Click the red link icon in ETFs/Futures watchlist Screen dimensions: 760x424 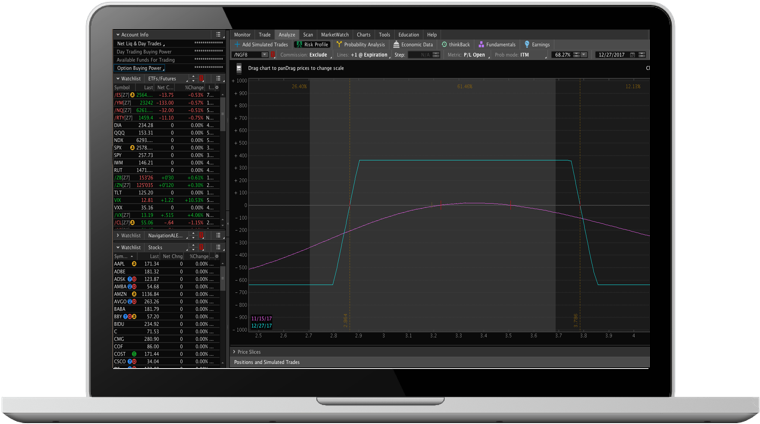coord(201,78)
